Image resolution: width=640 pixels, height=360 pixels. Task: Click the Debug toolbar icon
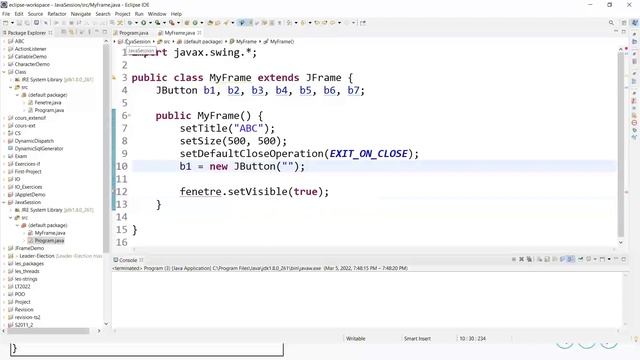[130, 23]
